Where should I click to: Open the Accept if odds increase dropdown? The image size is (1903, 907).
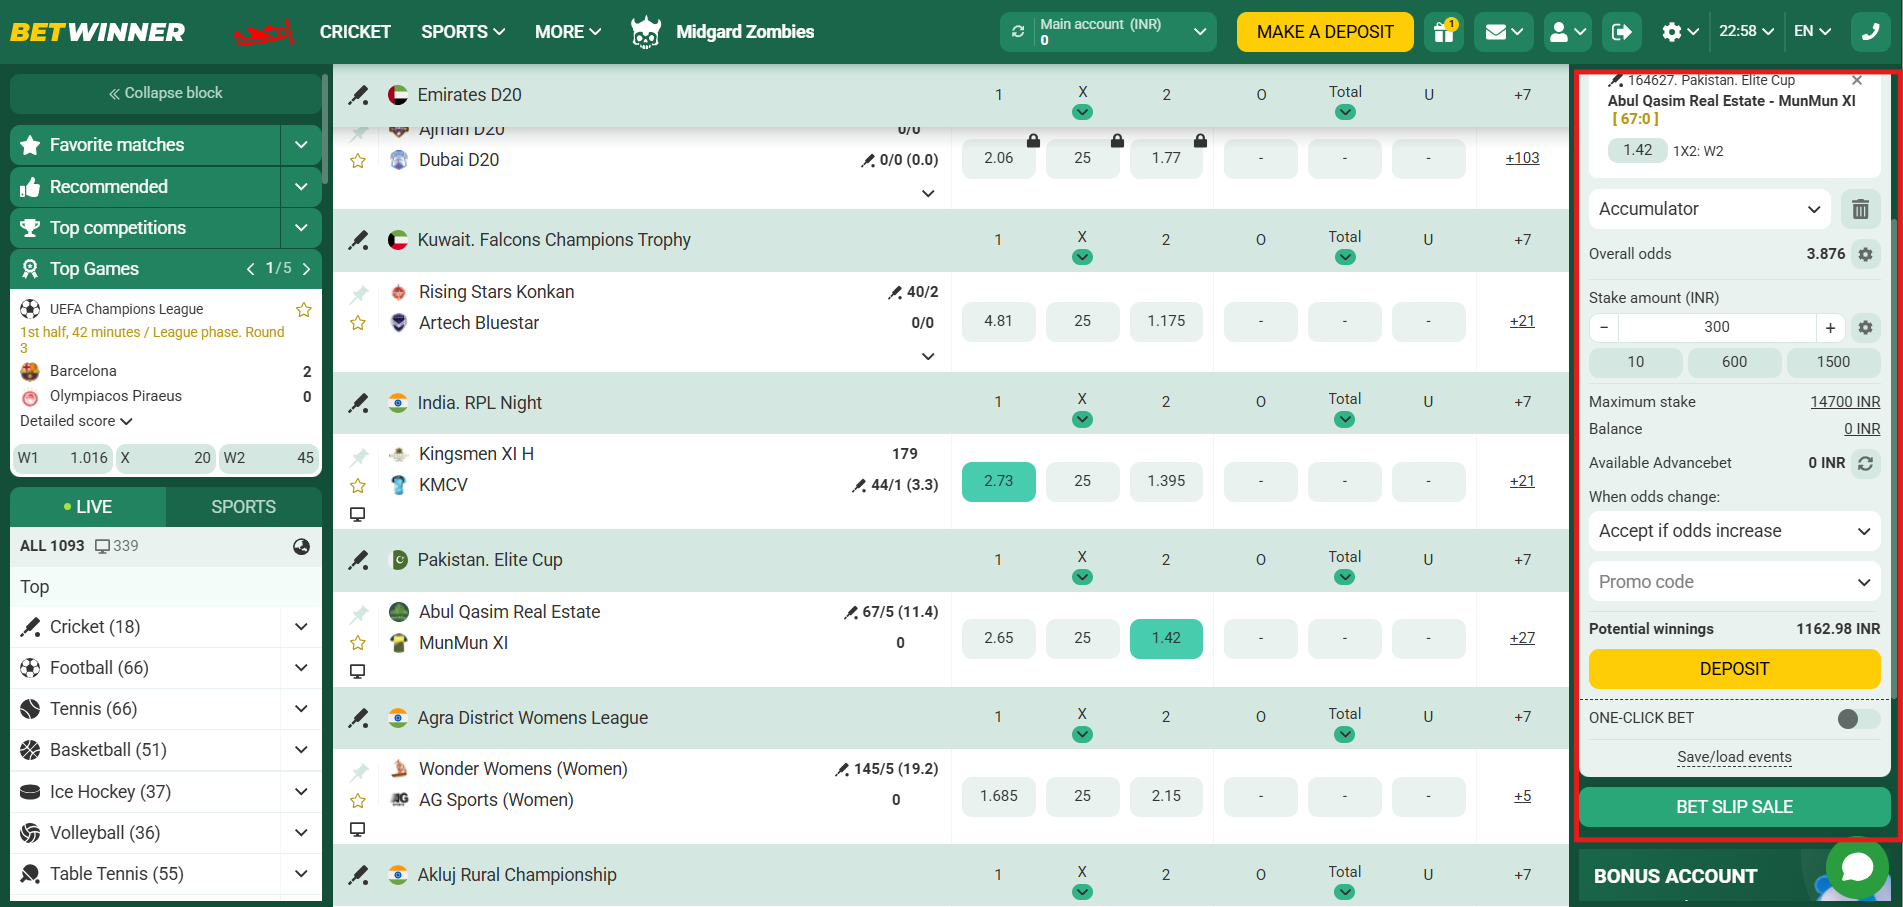(1733, 531)
